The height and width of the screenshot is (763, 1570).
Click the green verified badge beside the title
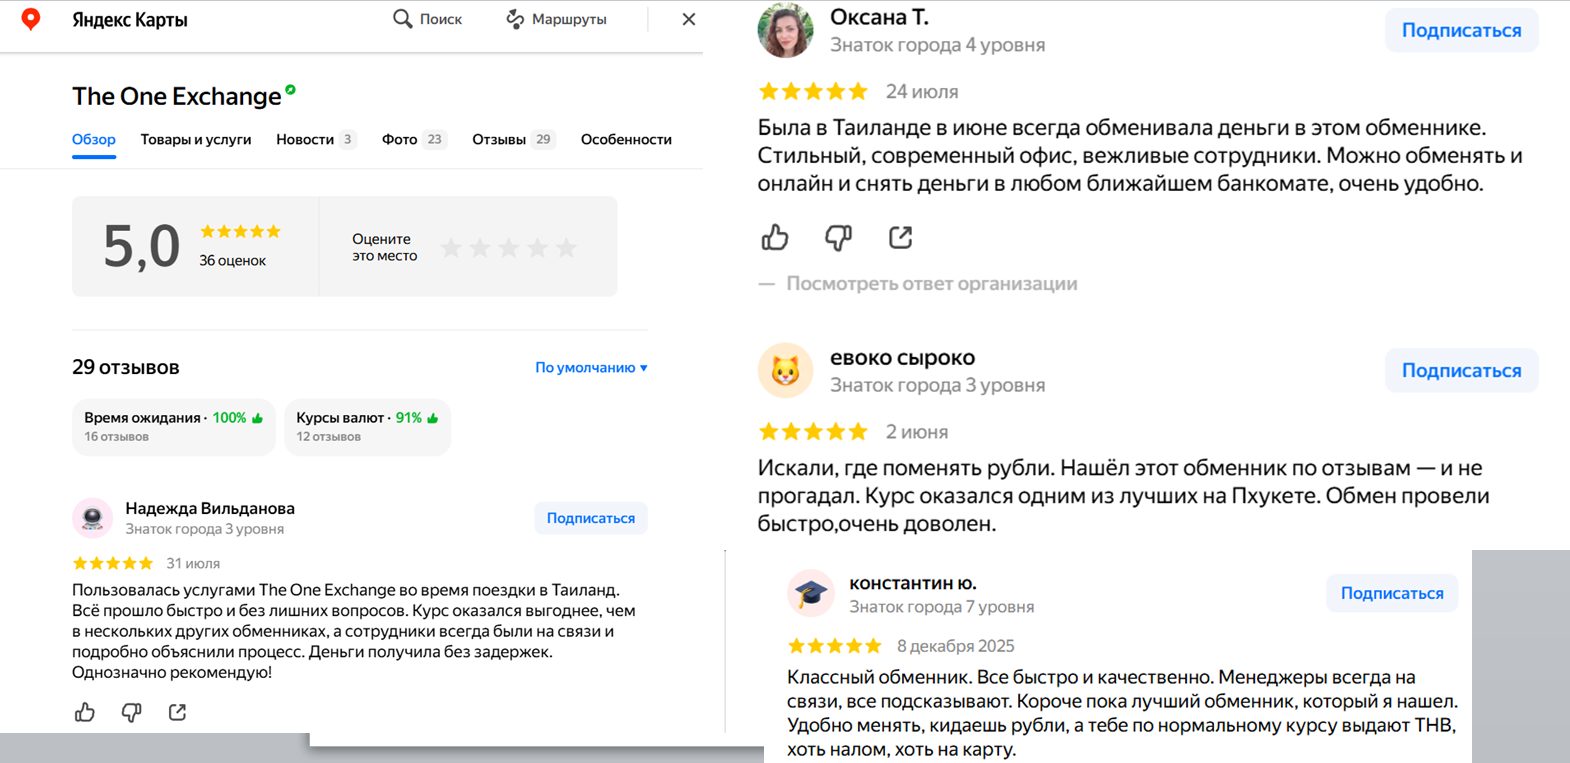[x=290, y=90]
